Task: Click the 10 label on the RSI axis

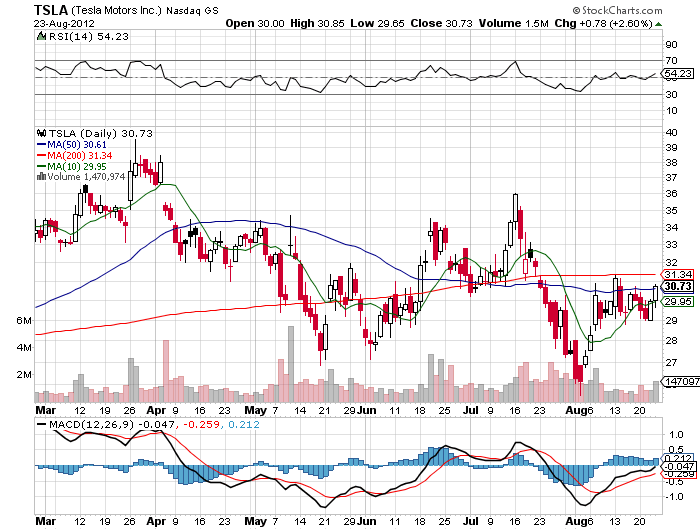Action: tap(671, 110)
